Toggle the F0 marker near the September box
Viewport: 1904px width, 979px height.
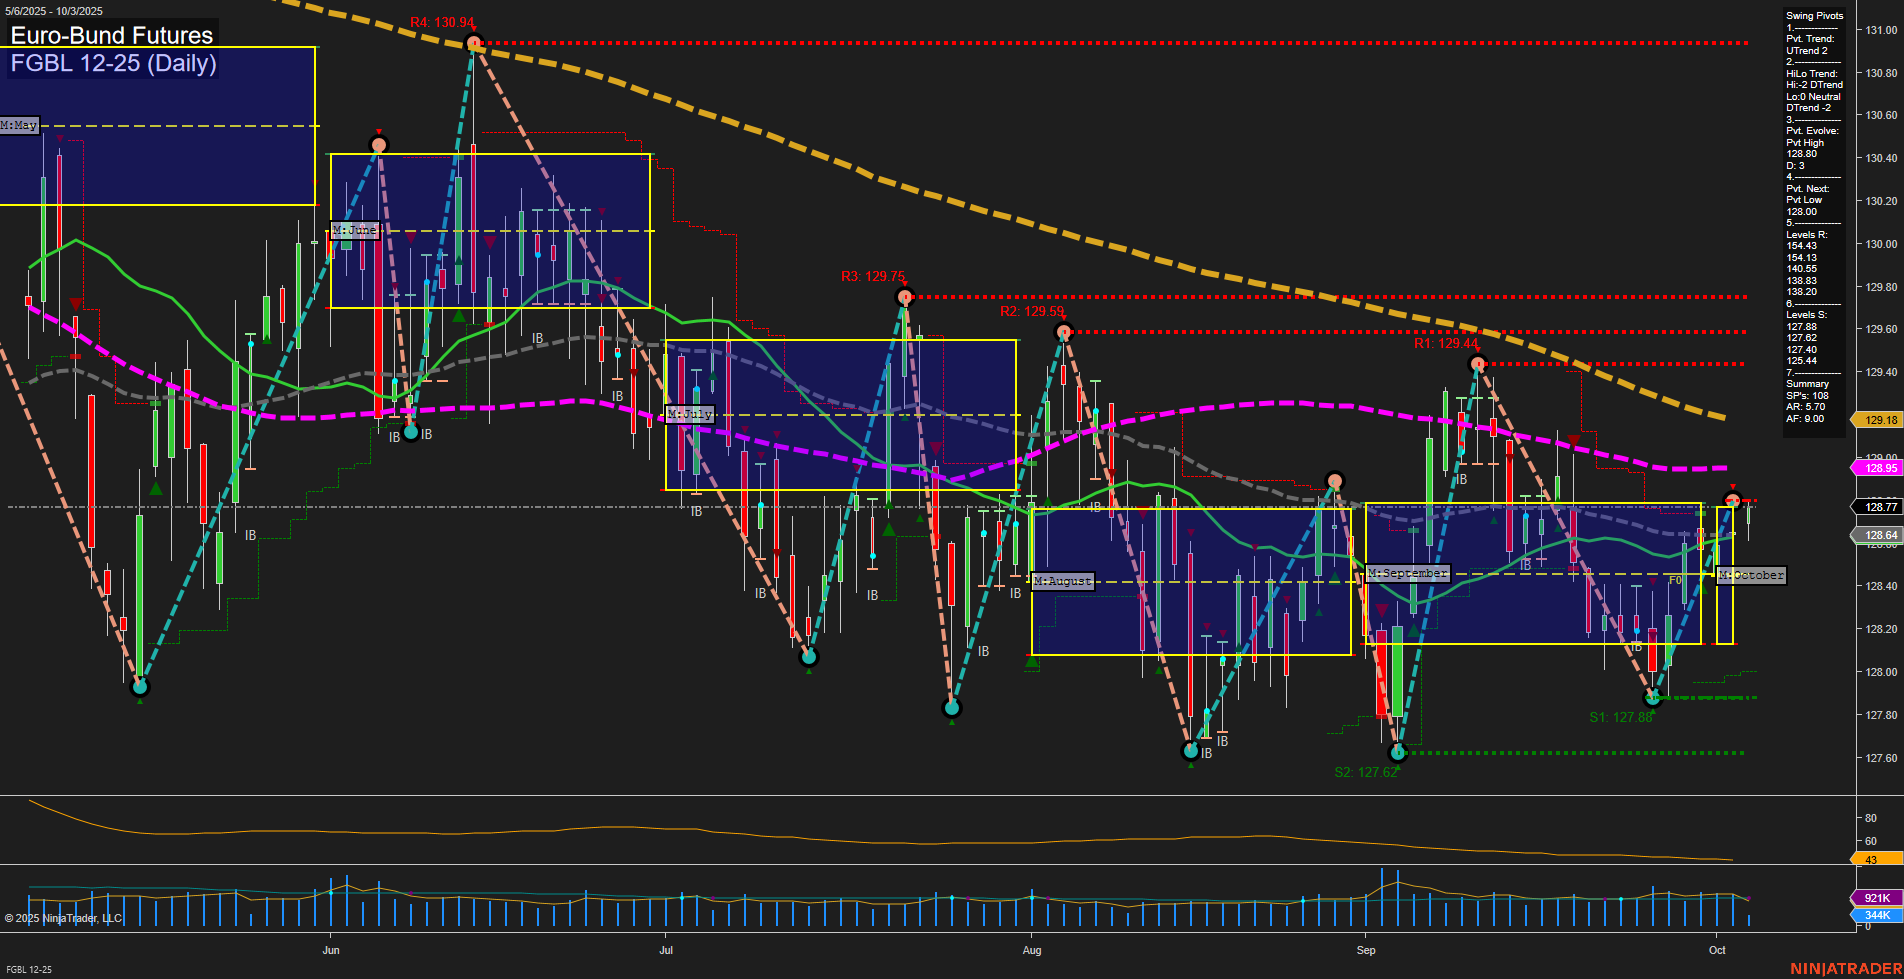1673,578
